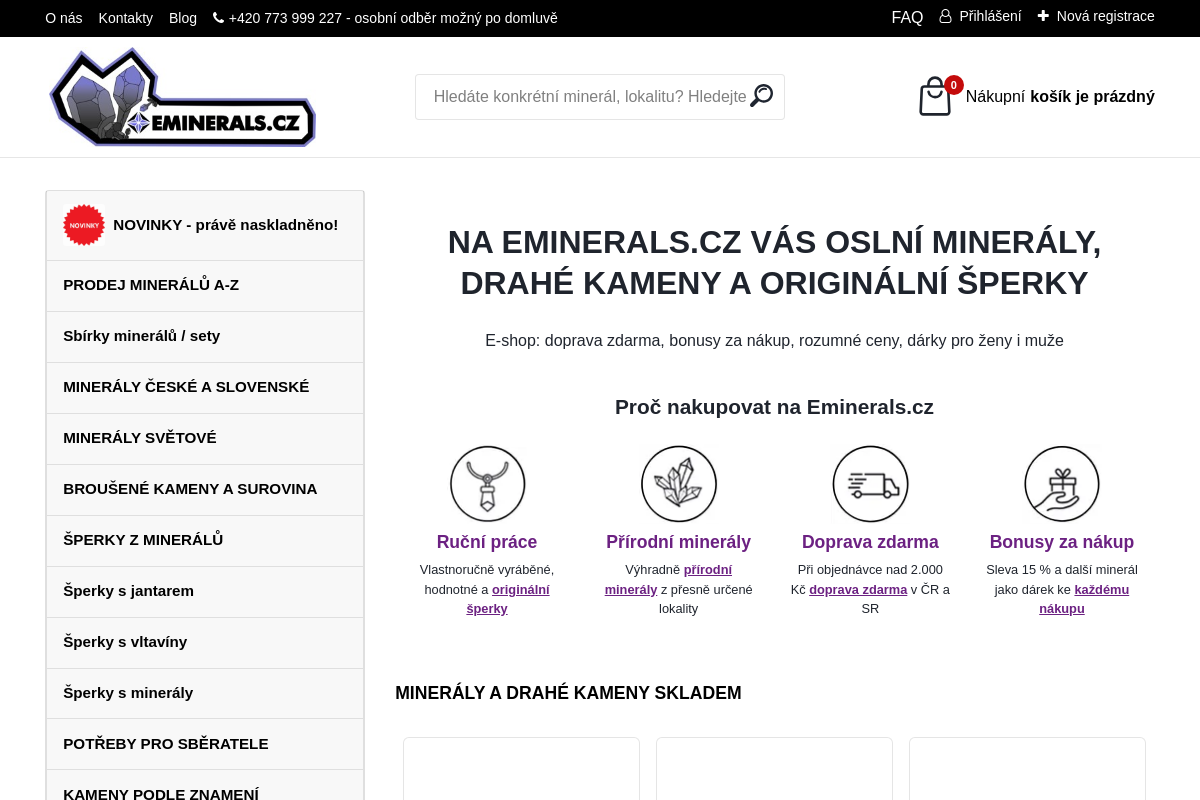Open BROUŠENÉ KAMENY A SUROVINA category
1200x800 pixels.
pyautogui.click(x=205, y=490)
